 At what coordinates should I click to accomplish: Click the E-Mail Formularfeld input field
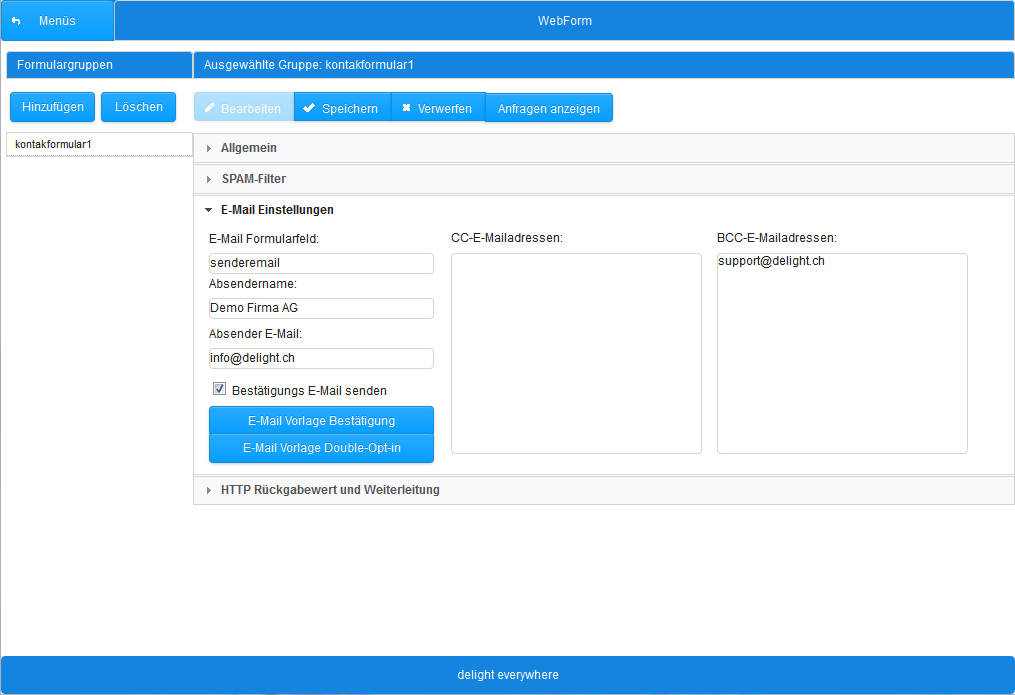(321, 263)
